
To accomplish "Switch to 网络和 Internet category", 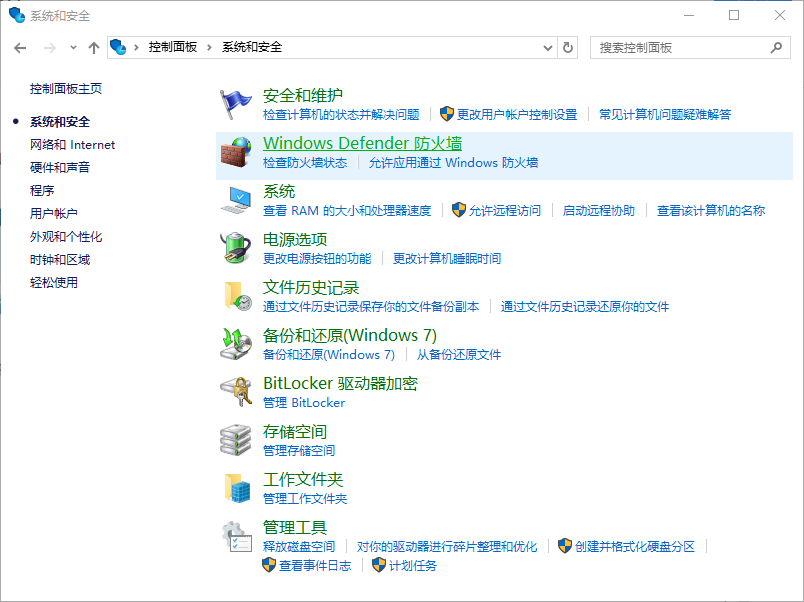I will coord(72,144).
